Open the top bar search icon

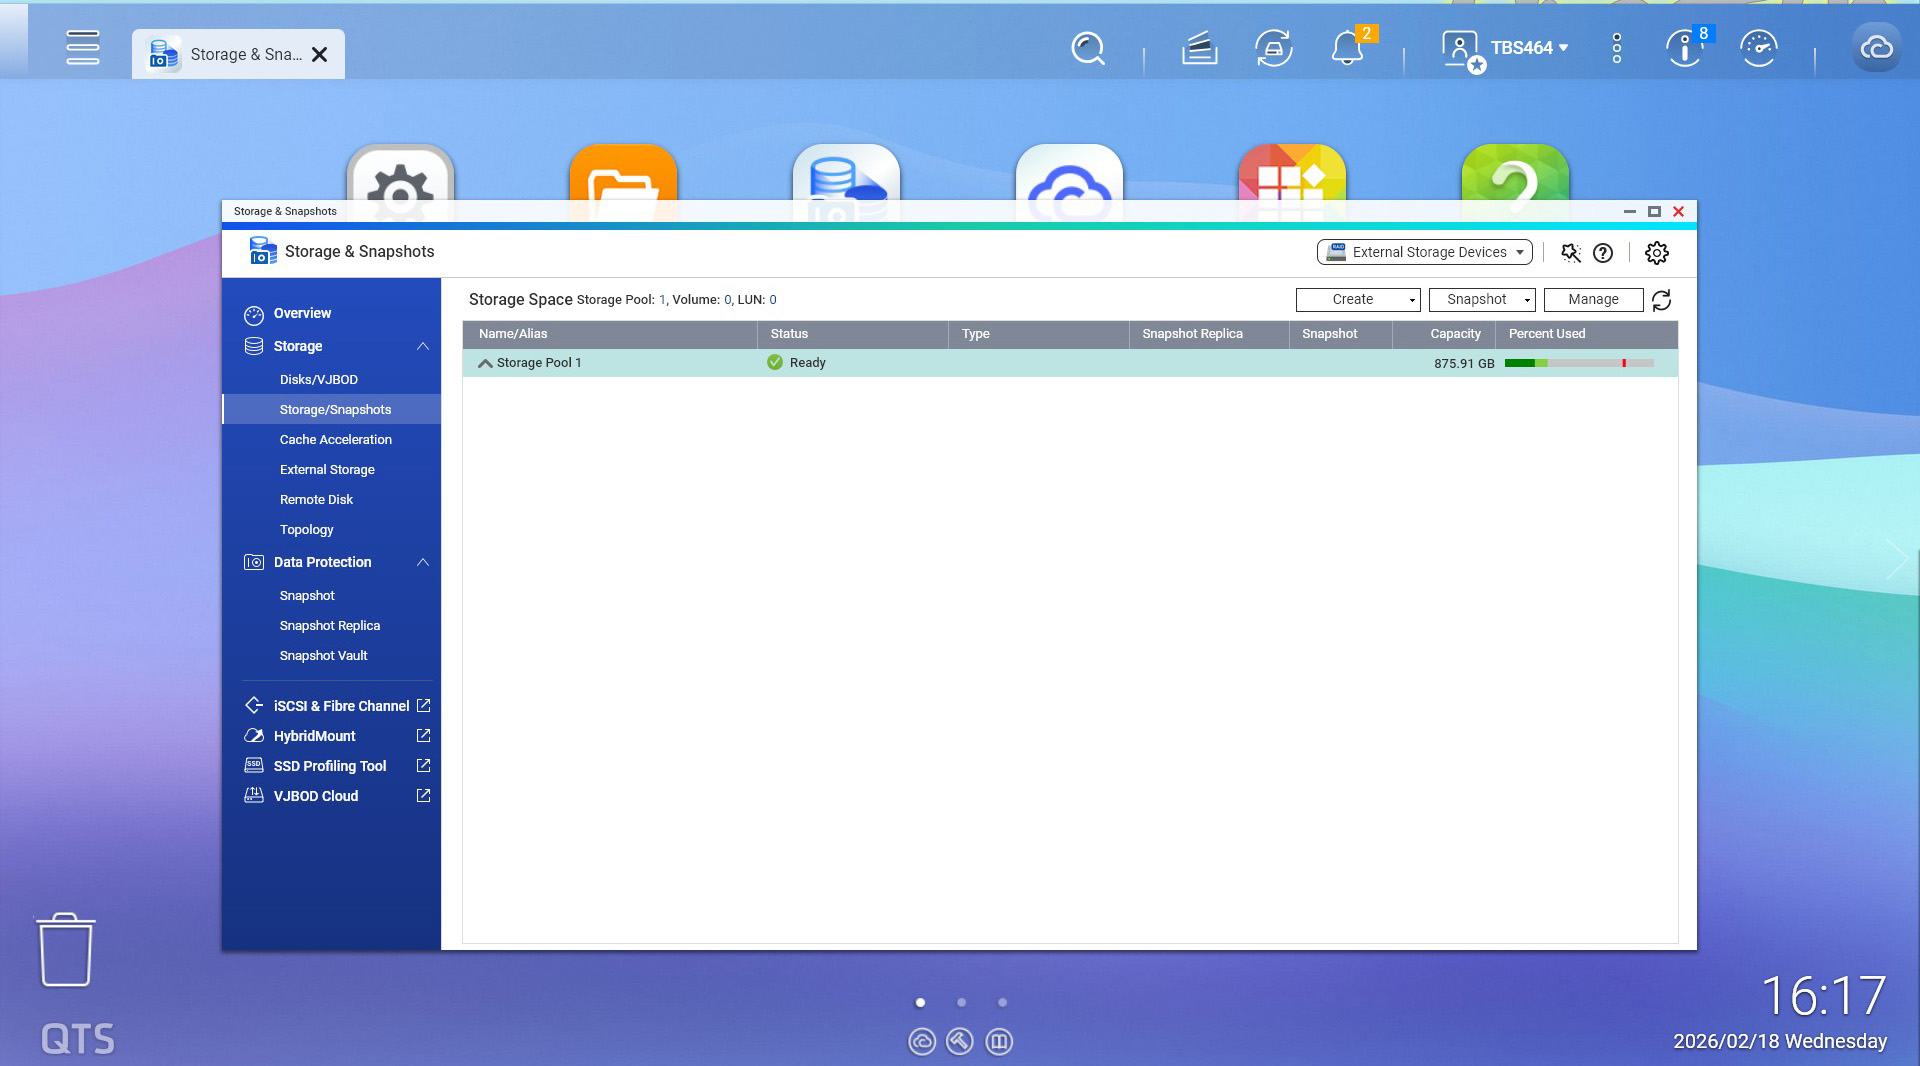click(1087, 48)
